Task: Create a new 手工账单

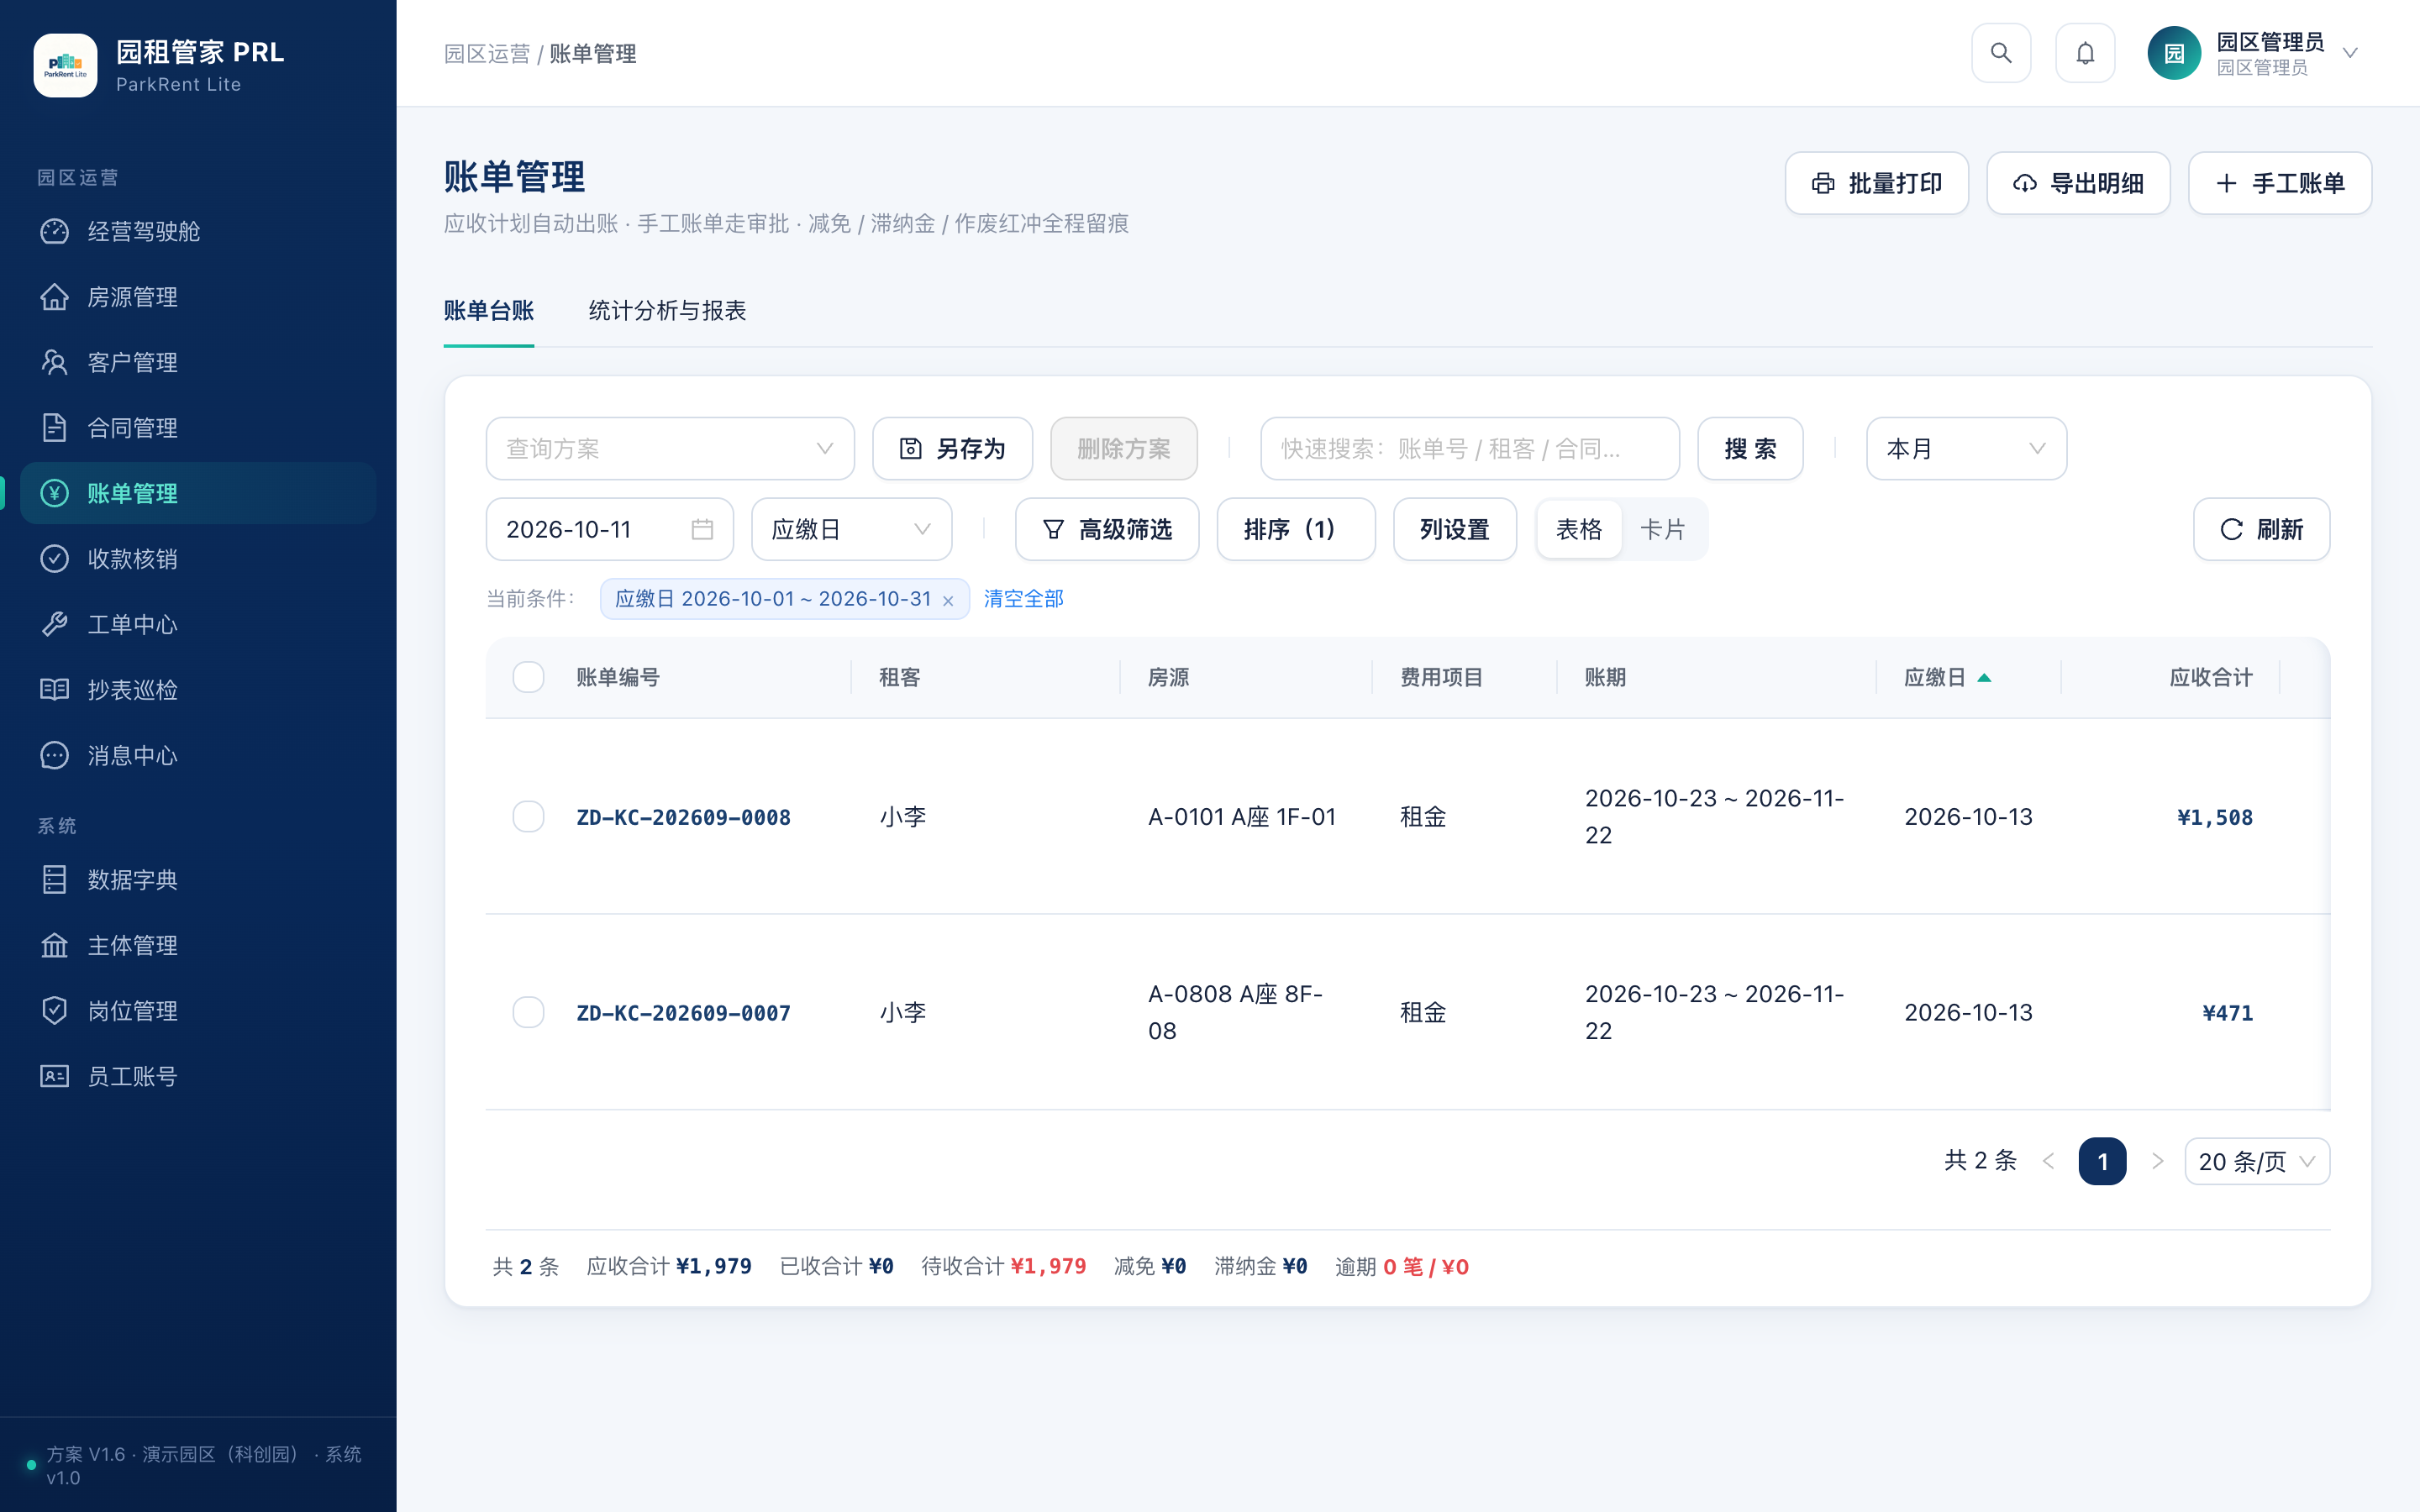Action: 2279,183
